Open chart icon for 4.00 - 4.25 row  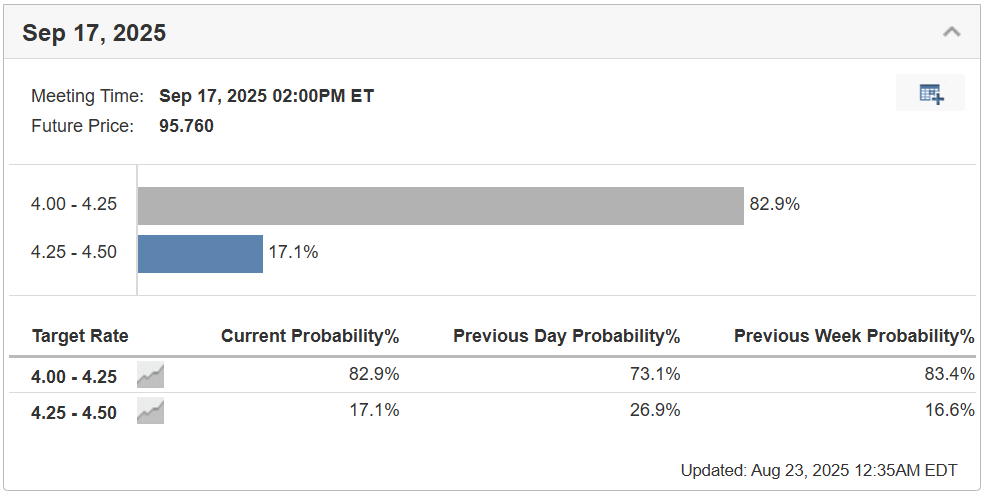(x=150, y=375)
